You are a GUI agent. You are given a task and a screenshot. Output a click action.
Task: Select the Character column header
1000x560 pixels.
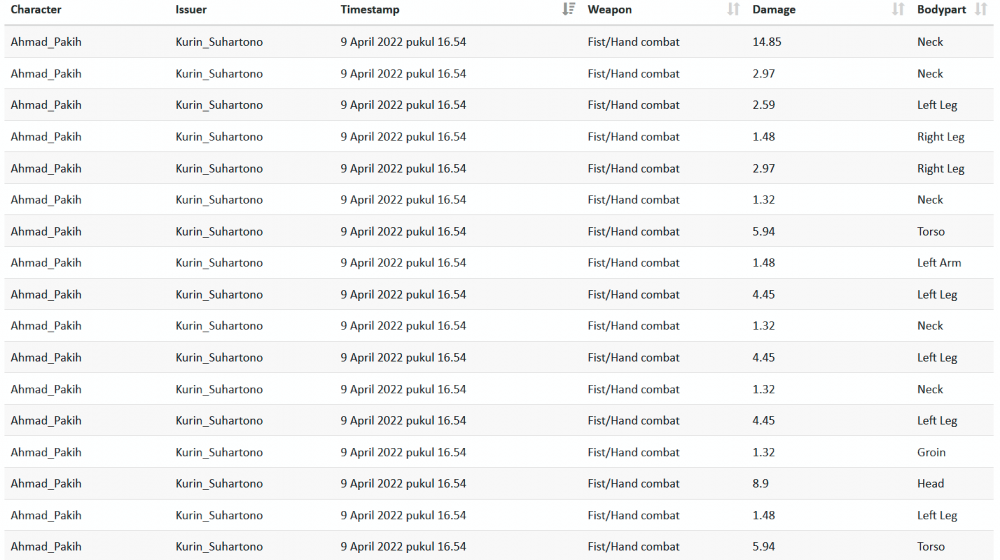pos(36,10)
